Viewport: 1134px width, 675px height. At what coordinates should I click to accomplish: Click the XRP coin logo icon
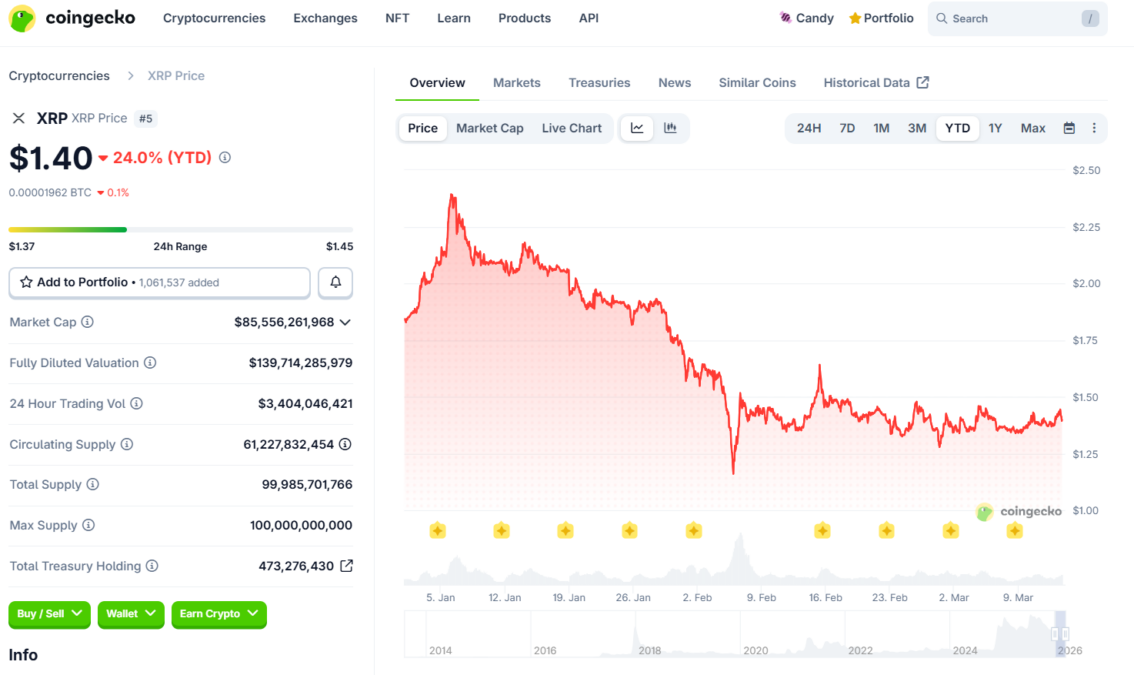(19, 118)
